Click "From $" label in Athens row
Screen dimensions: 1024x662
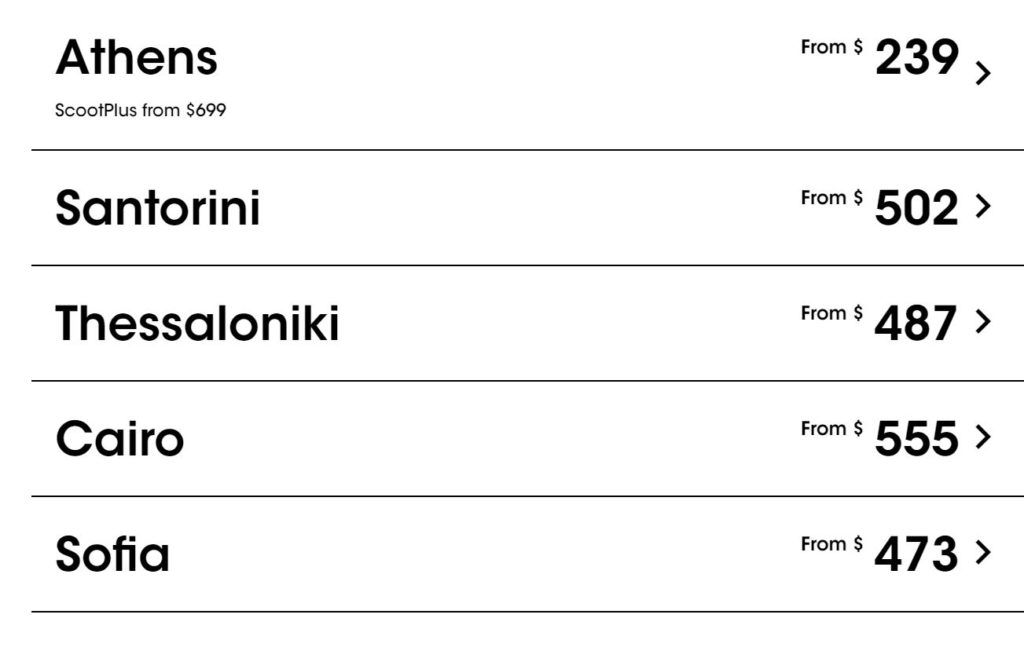pyautogui.click(x=831, y=47)
